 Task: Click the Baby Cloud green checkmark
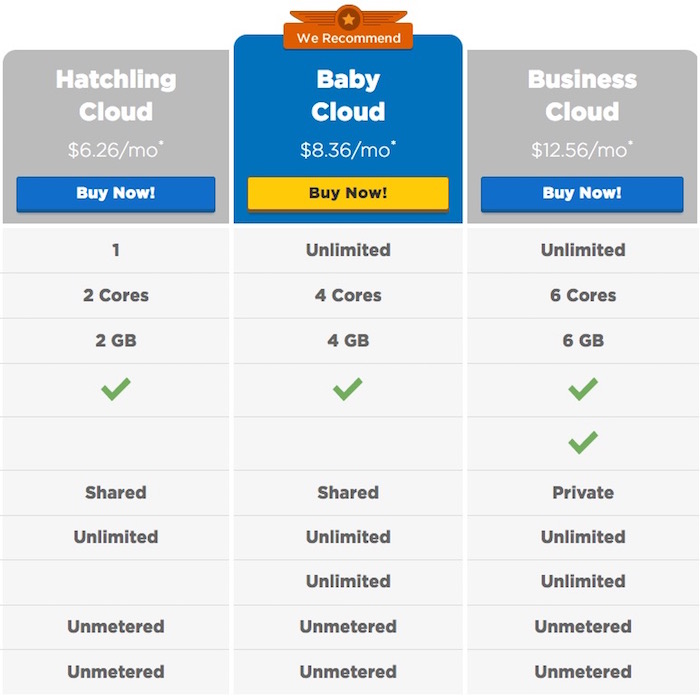coord(348,389)
